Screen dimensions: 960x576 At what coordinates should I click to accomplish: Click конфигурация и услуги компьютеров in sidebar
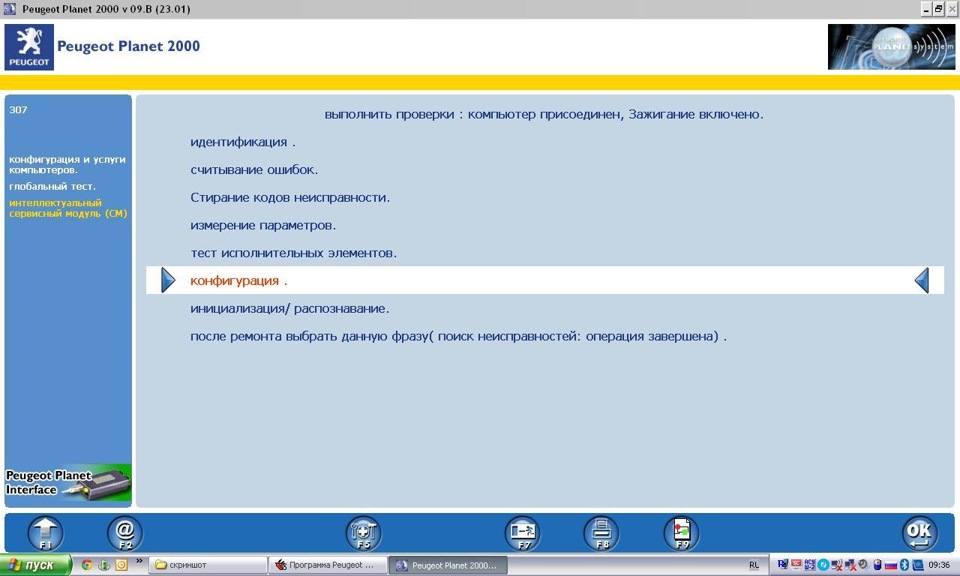click(67, 164)
